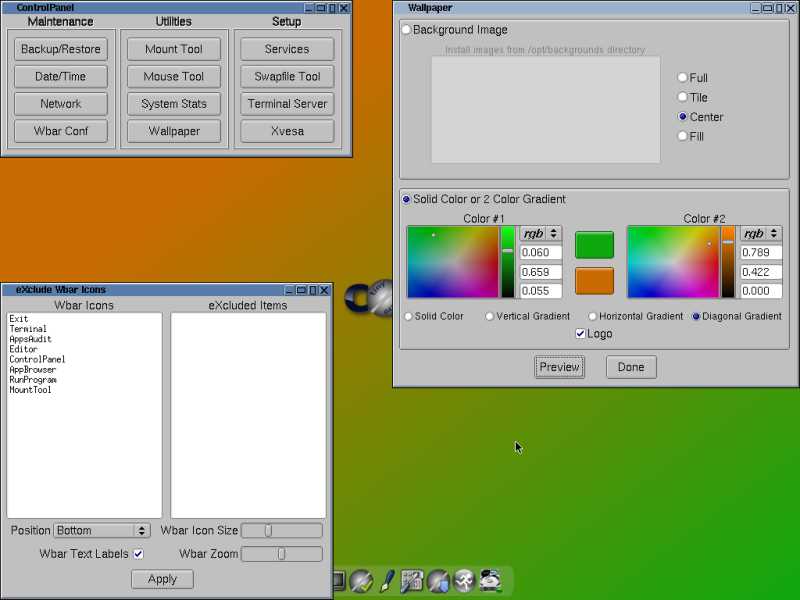
Task: Select Terminal in the Wbar Icons list
Action: coord(30,327)
